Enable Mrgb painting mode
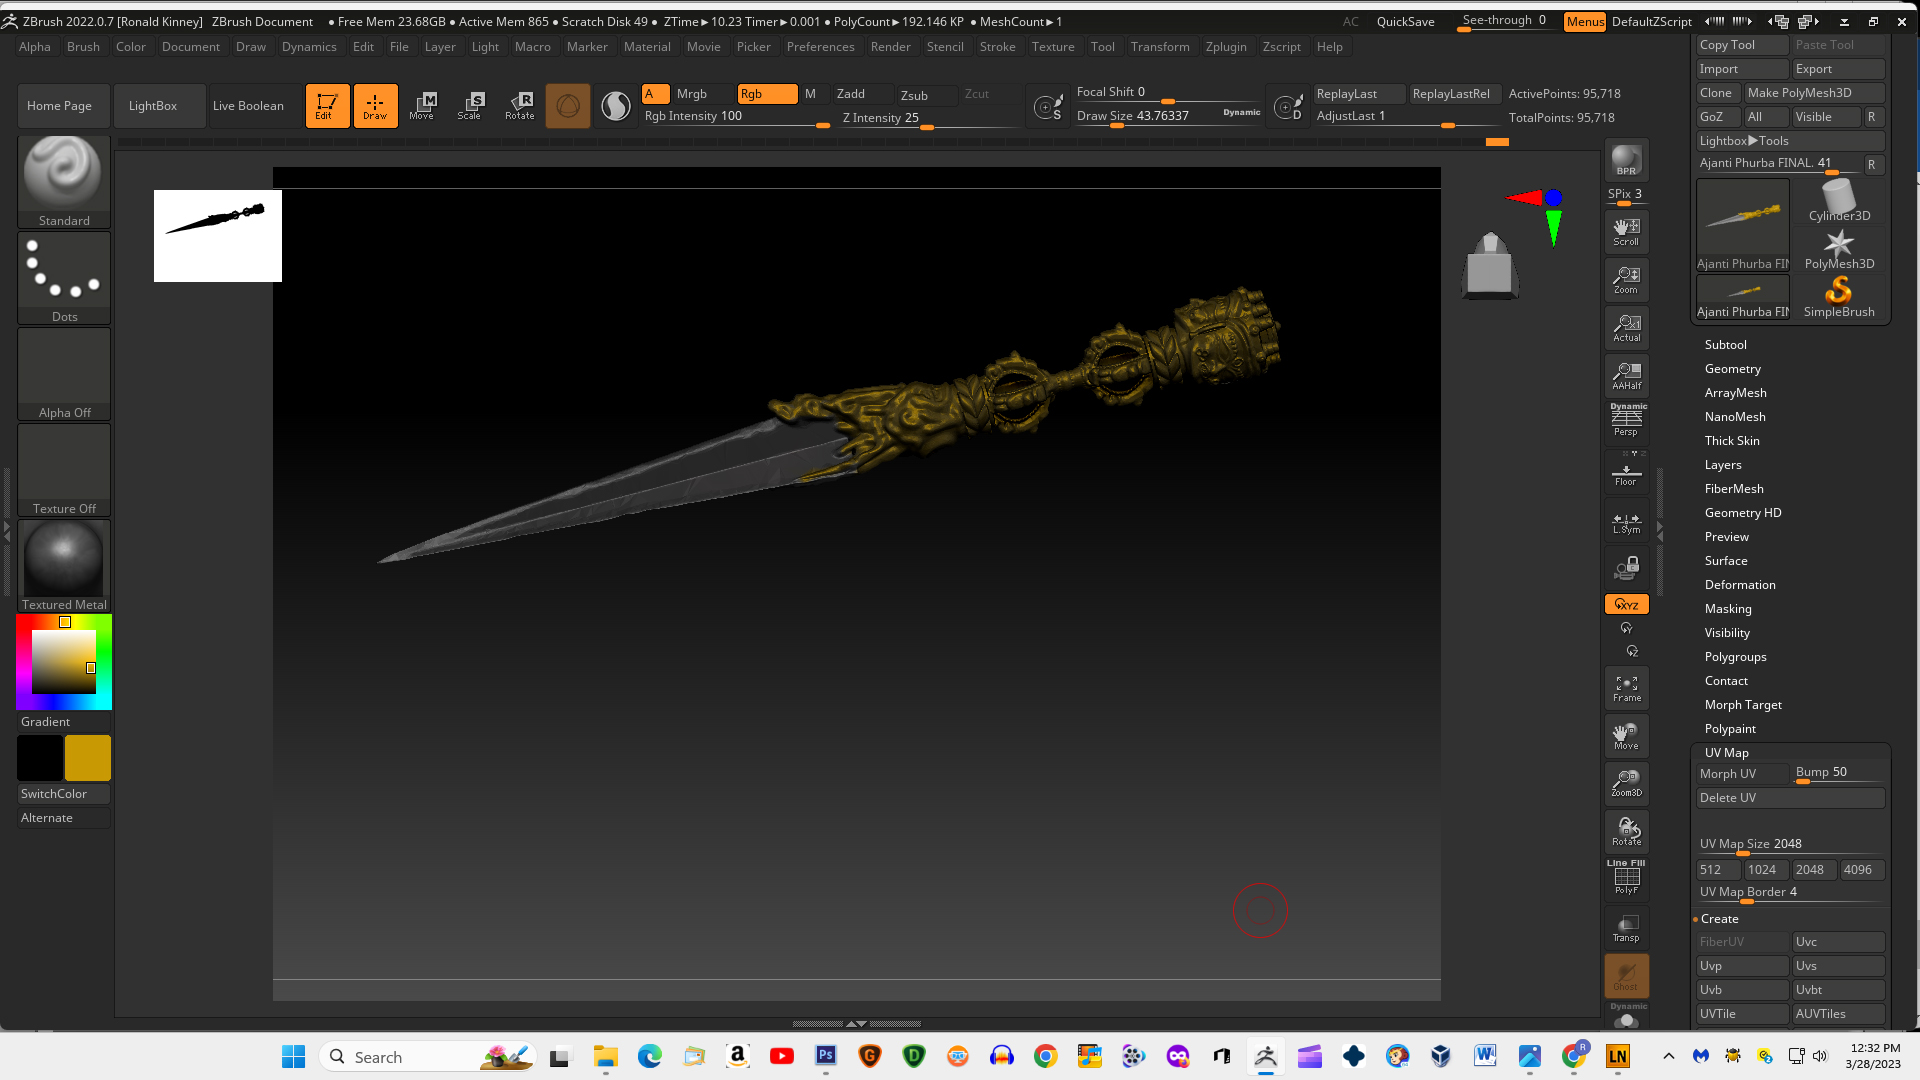The width and height of the screenshot is (1920, 1080). pyautogui.click(x=704, y=94)
